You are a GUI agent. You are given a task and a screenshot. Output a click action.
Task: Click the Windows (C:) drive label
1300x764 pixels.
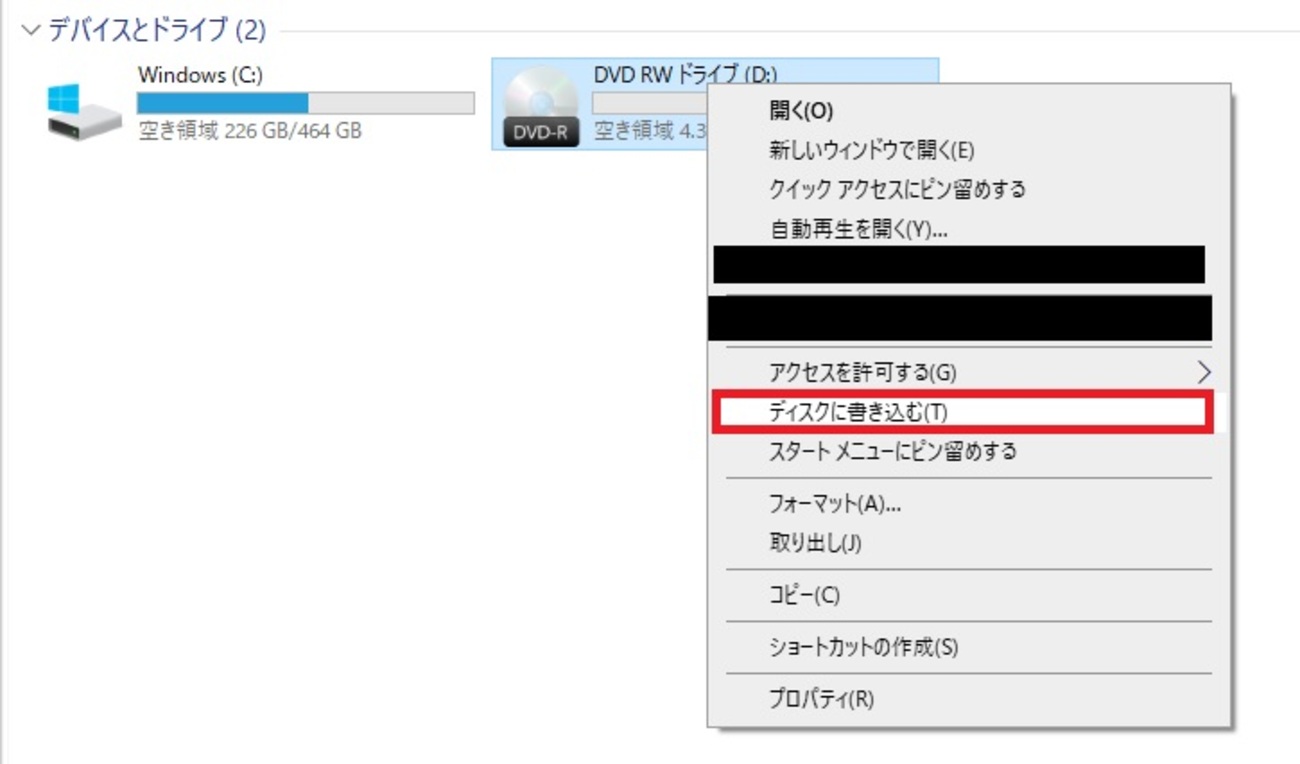(201, 75)
